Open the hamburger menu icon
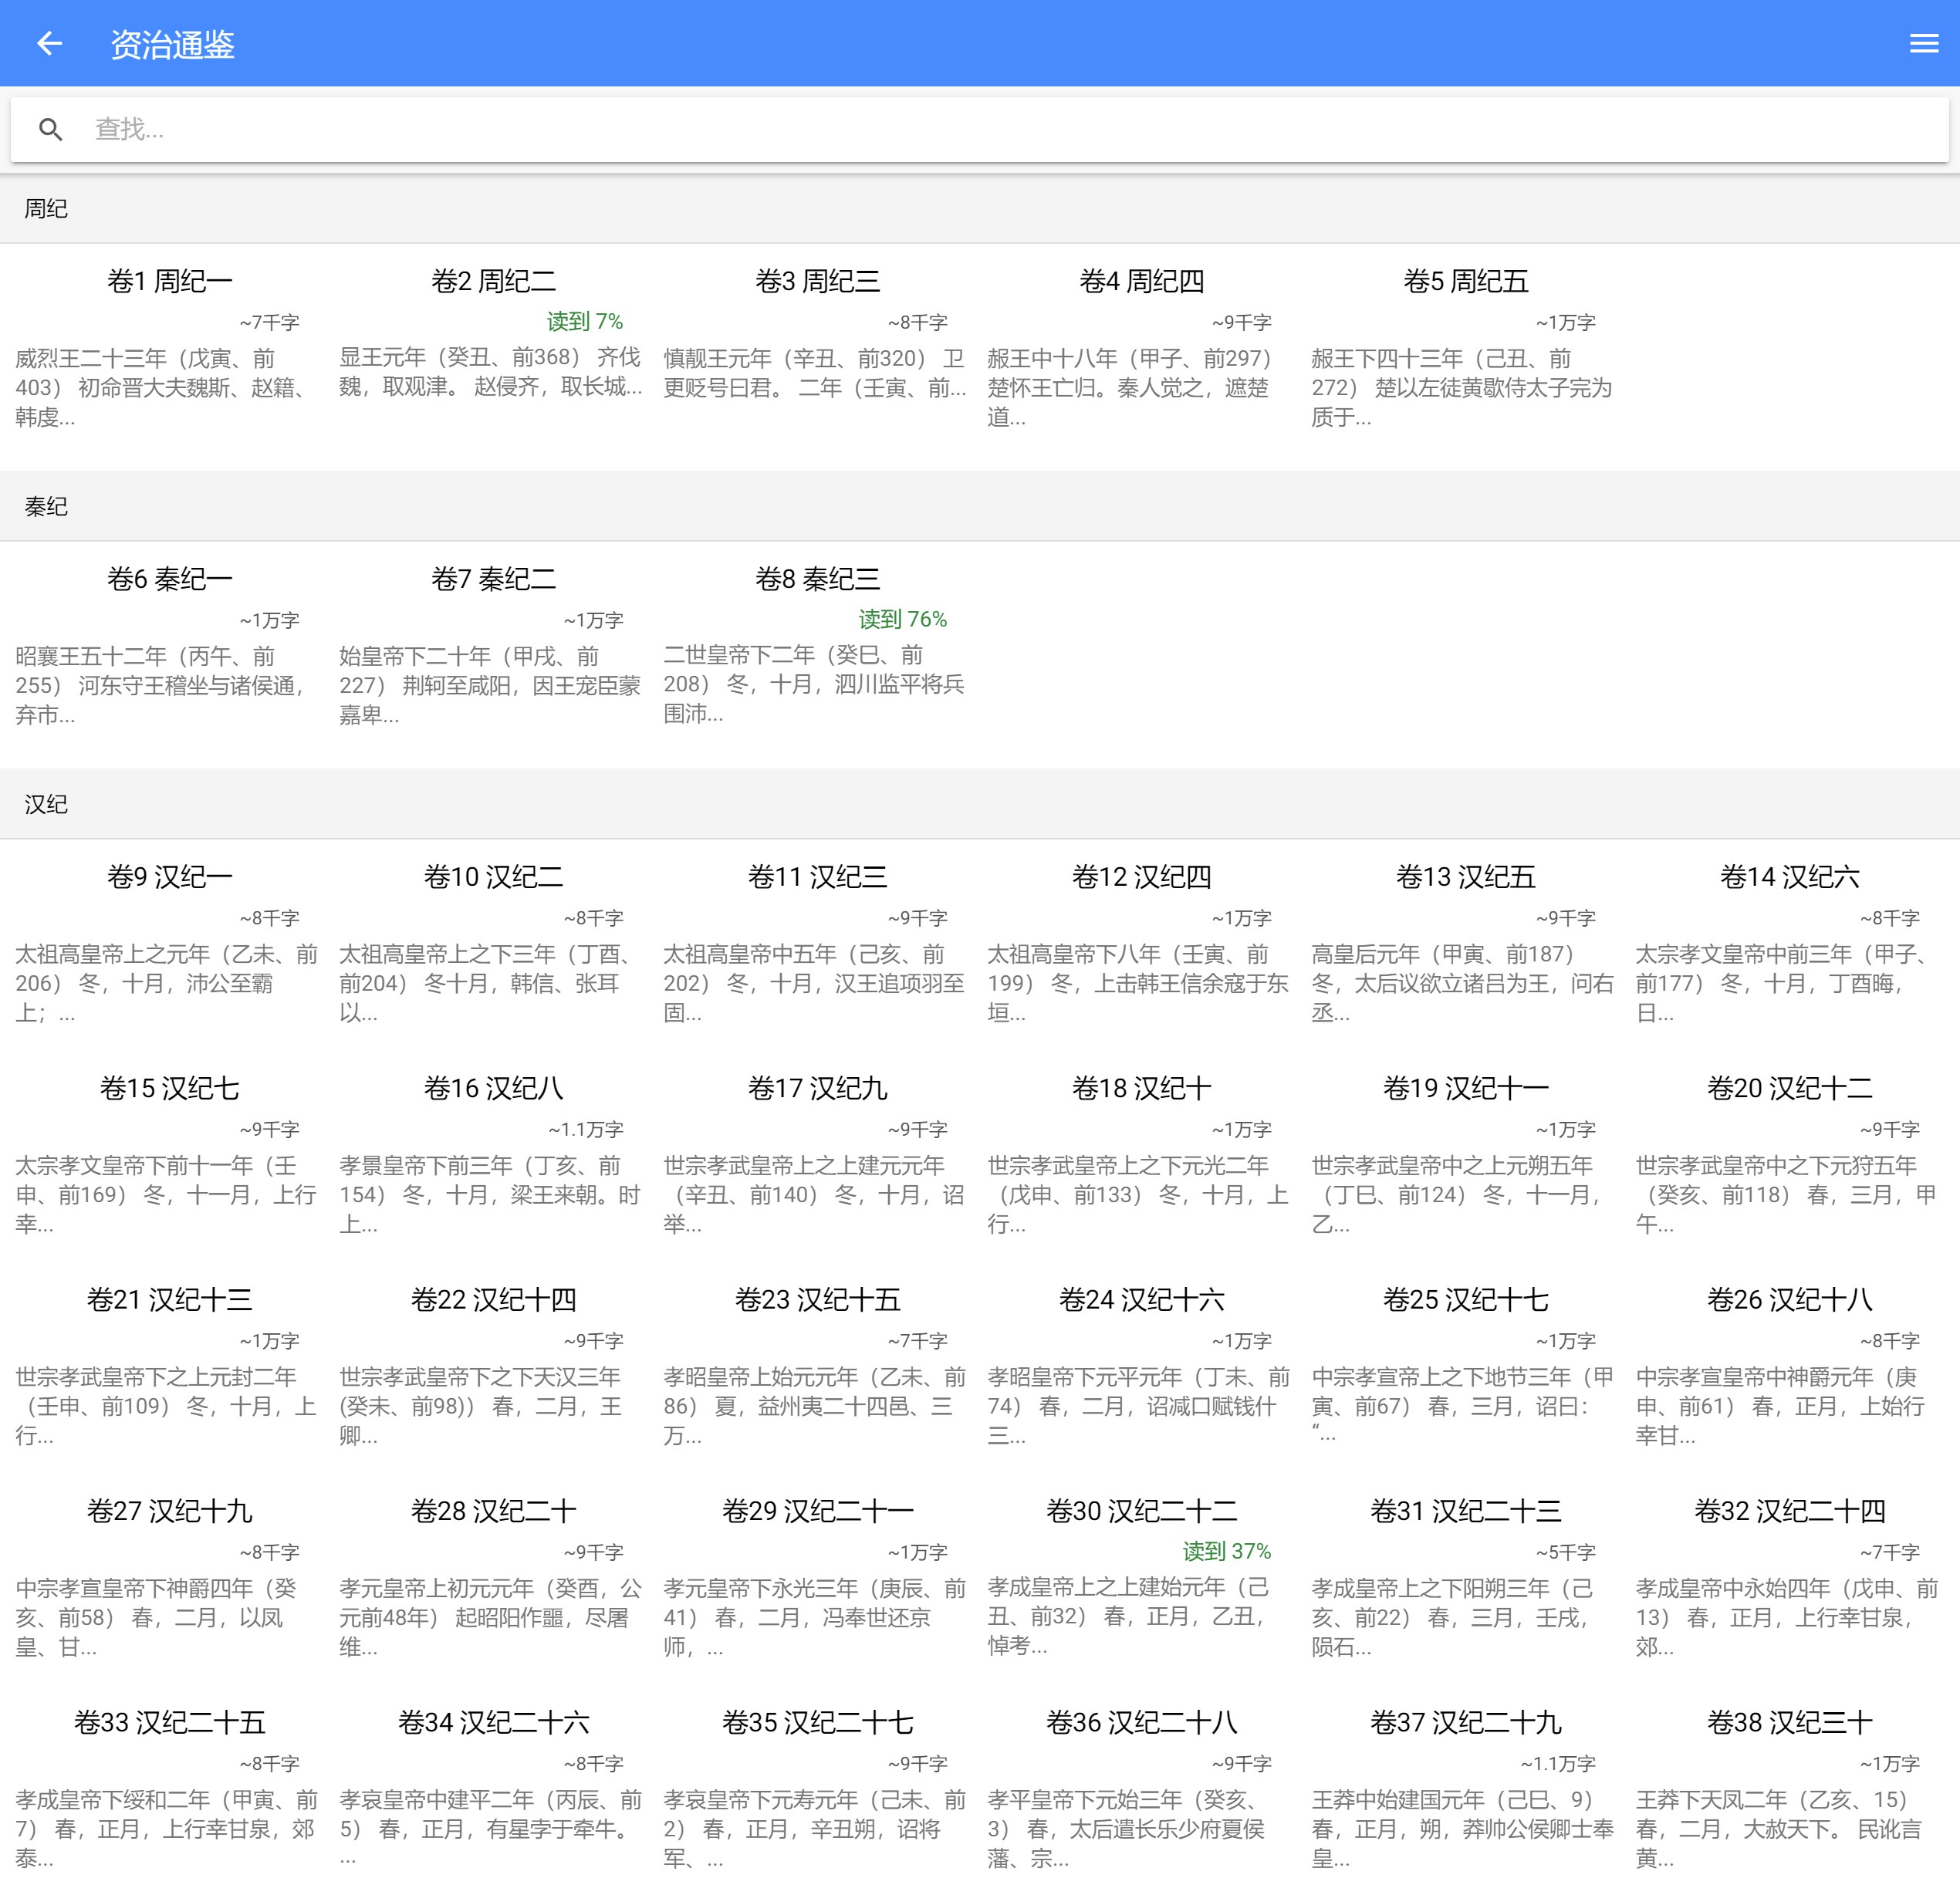Image resolution: width=1960 pixels, height=1895 pixels. 1923,44
